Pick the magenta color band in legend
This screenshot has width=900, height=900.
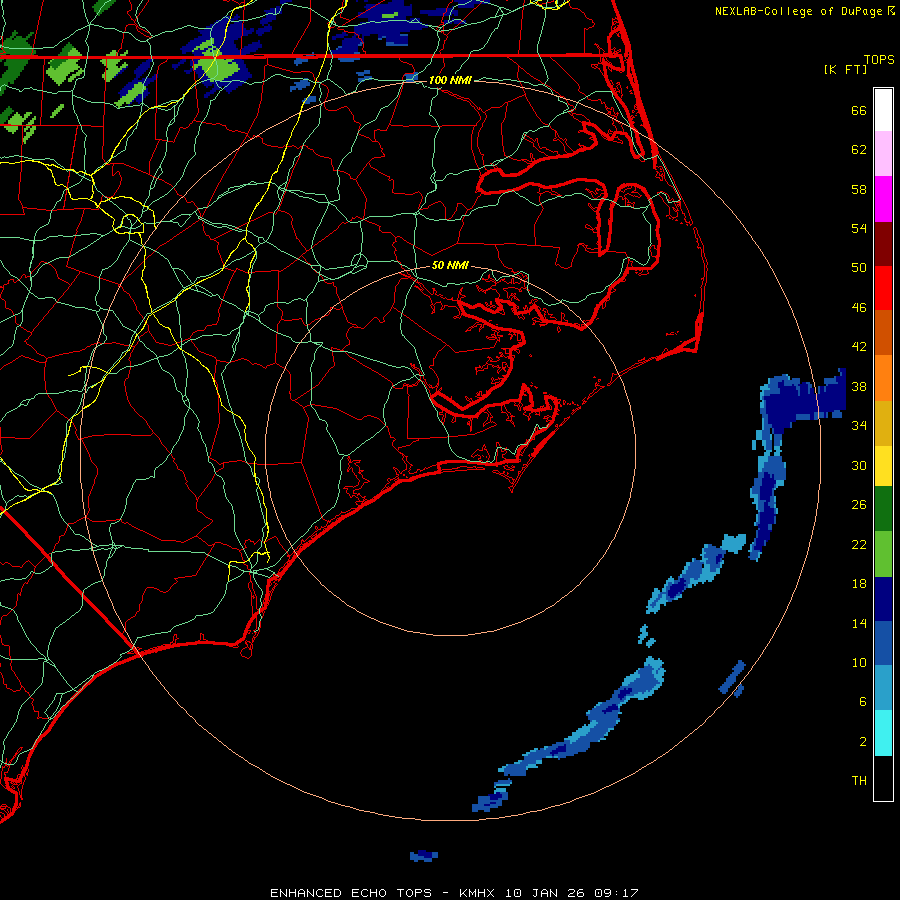pyautogui.click(x=883, y=199)
